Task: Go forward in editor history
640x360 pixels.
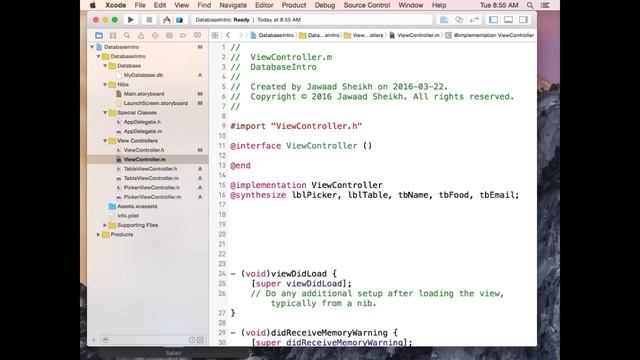Action: click(241, 36)
